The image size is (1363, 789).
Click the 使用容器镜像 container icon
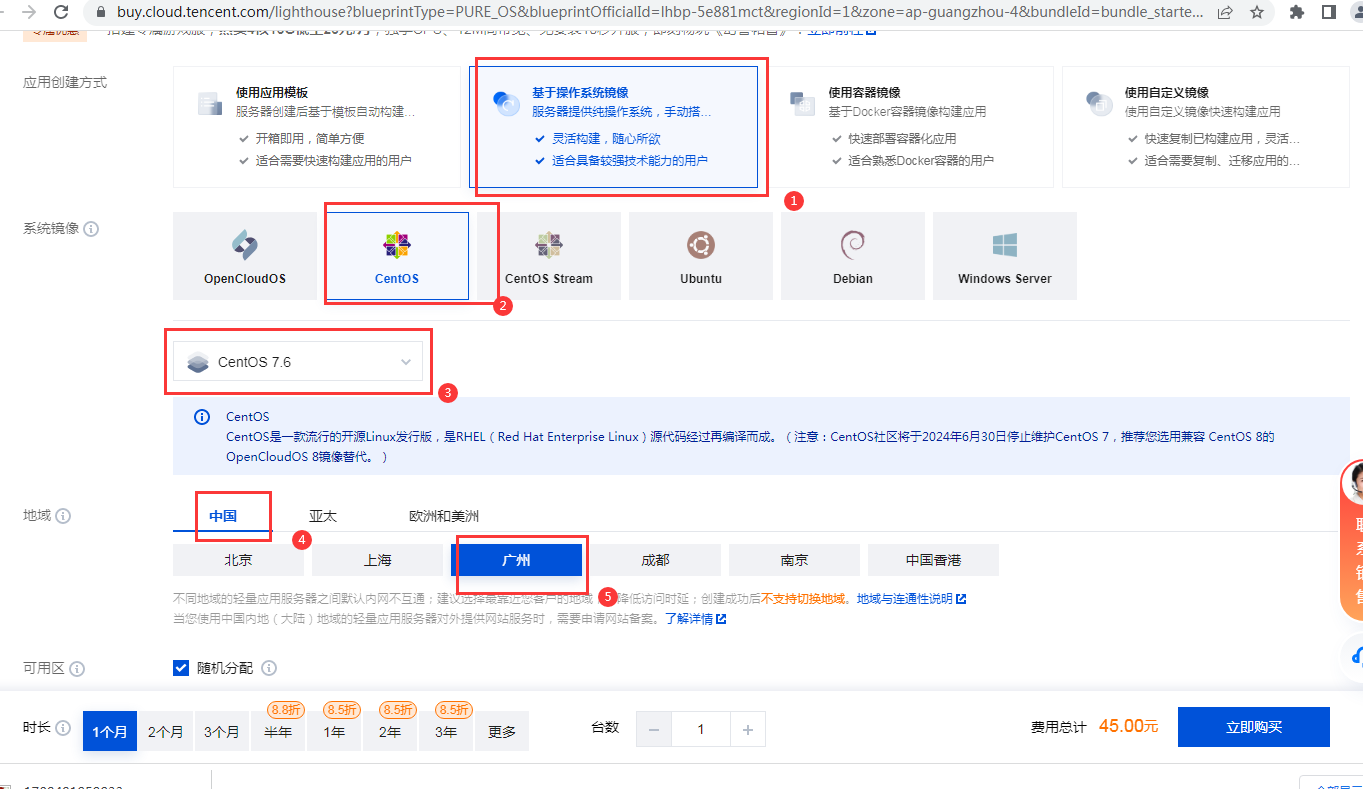802,102
